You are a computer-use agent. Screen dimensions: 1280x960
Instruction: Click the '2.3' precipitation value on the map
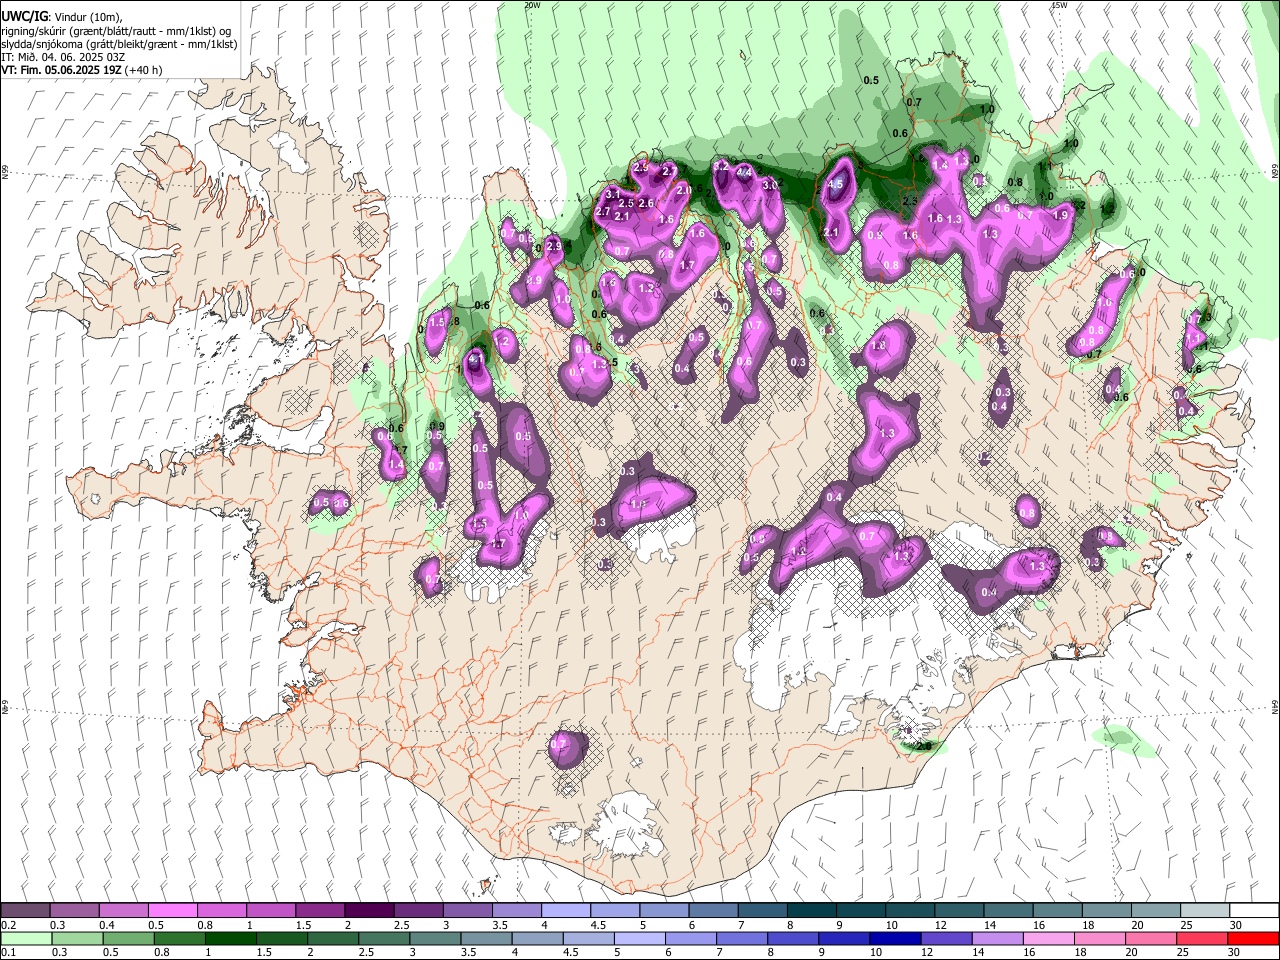[x=910, y=201]
